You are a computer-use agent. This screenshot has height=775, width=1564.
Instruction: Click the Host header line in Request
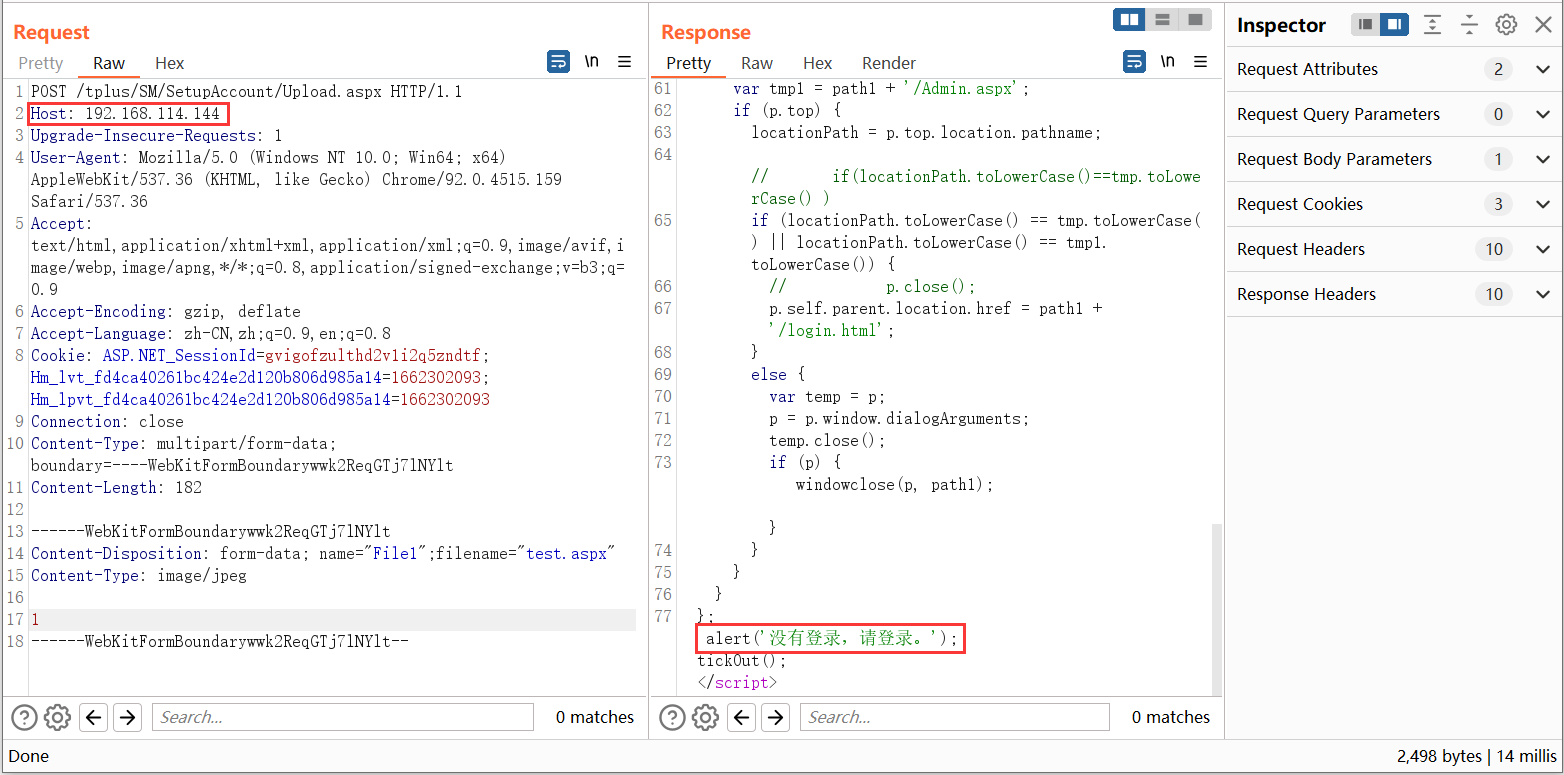tap(125, 113)
